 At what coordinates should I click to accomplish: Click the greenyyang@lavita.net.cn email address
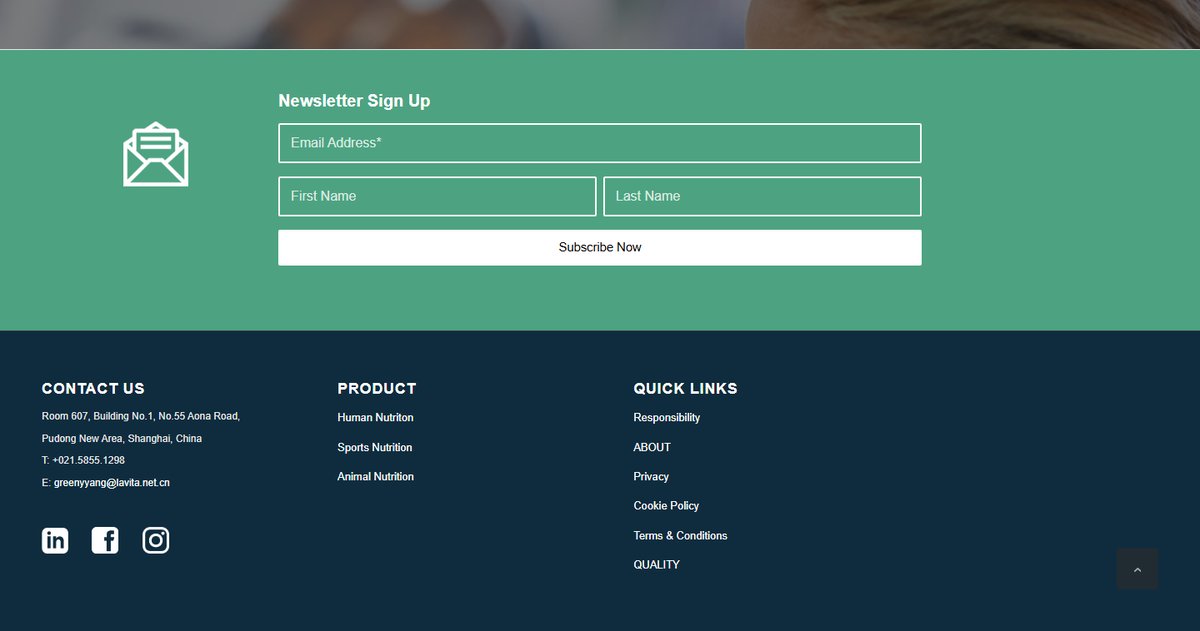click(112, 483)
